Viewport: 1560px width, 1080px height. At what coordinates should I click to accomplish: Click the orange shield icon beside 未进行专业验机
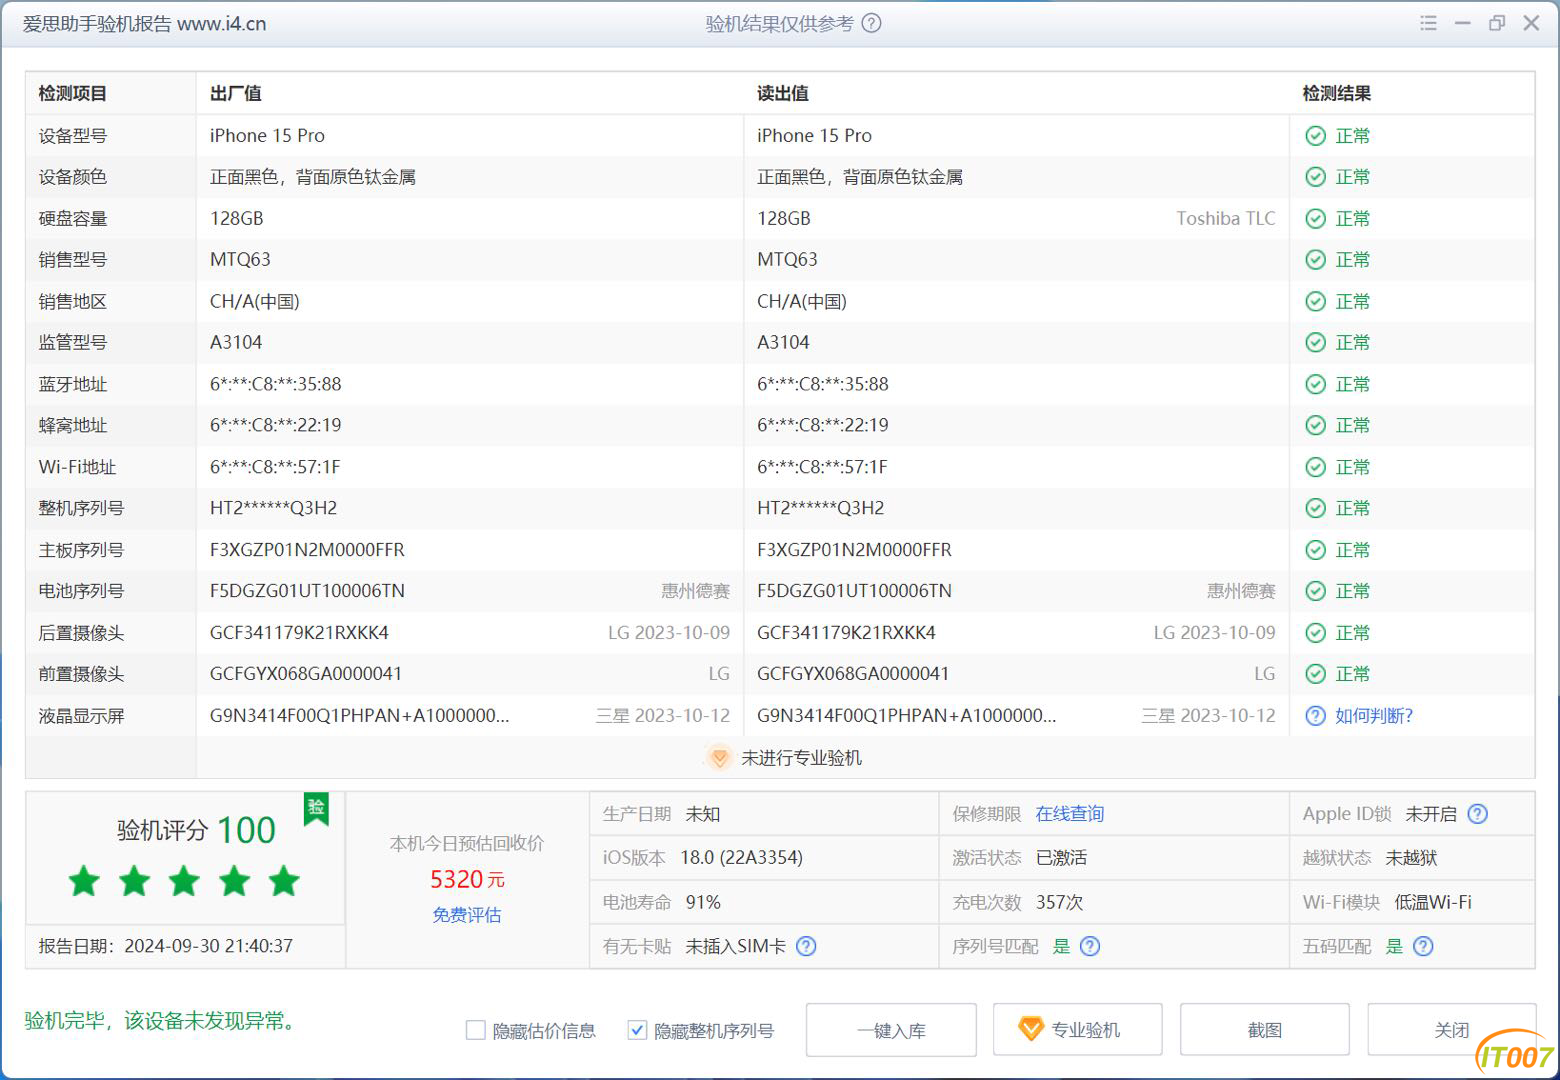pos(719,758)
